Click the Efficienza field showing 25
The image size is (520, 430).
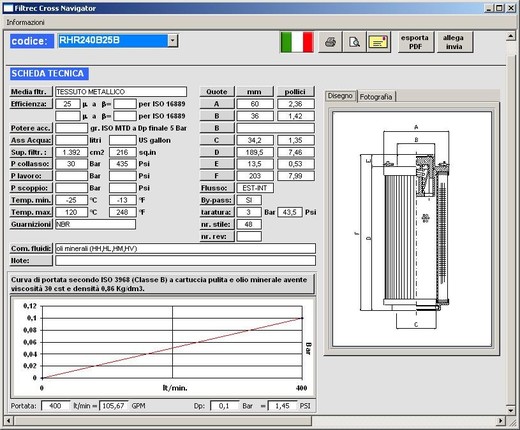[x=68, y=104]
